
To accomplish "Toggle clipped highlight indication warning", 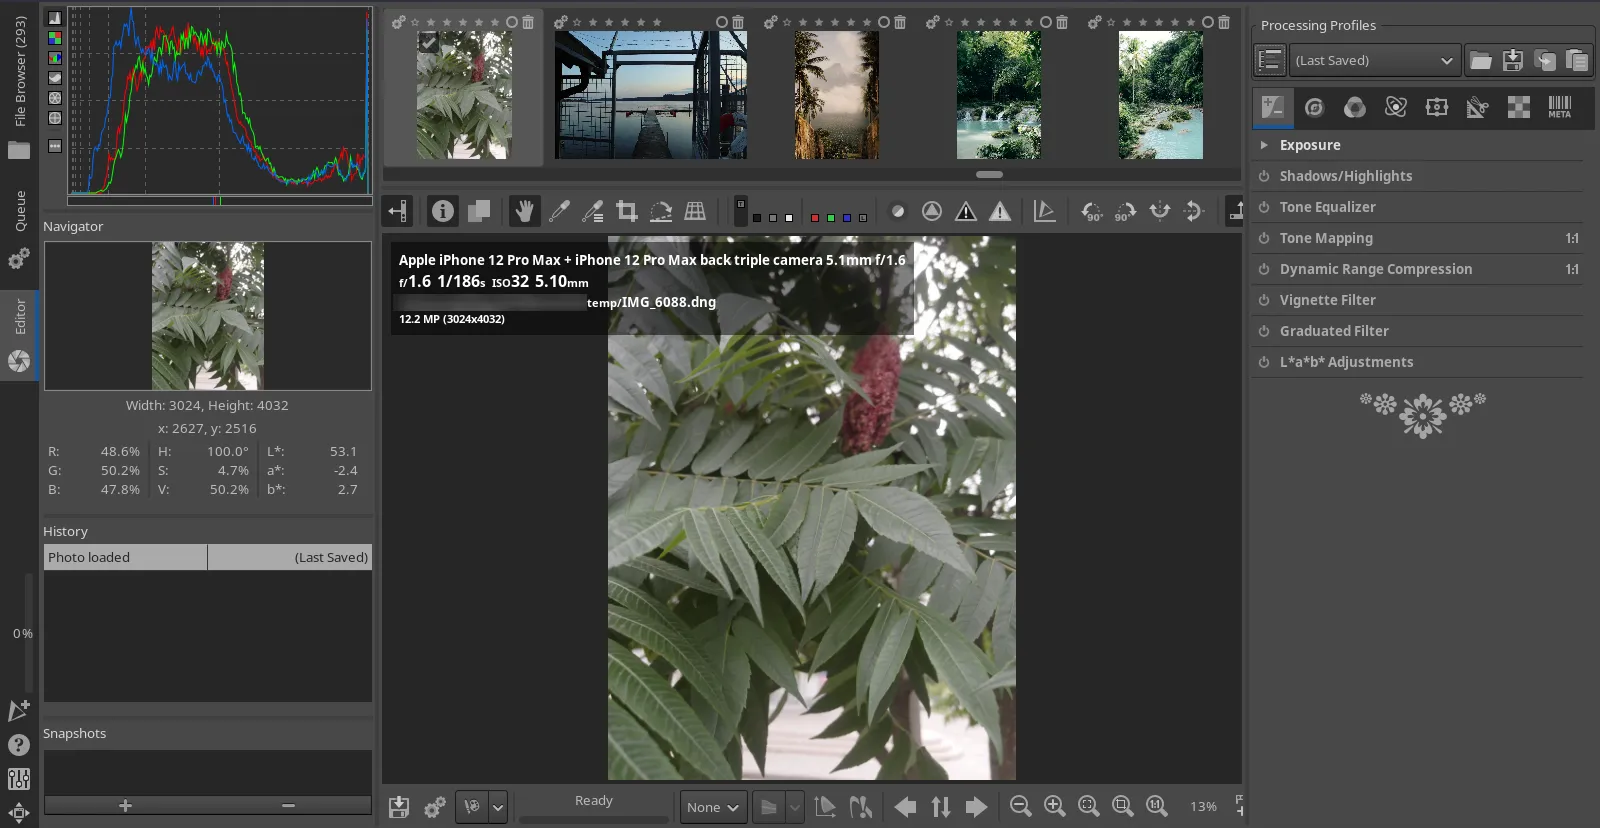I will 1000,211.
